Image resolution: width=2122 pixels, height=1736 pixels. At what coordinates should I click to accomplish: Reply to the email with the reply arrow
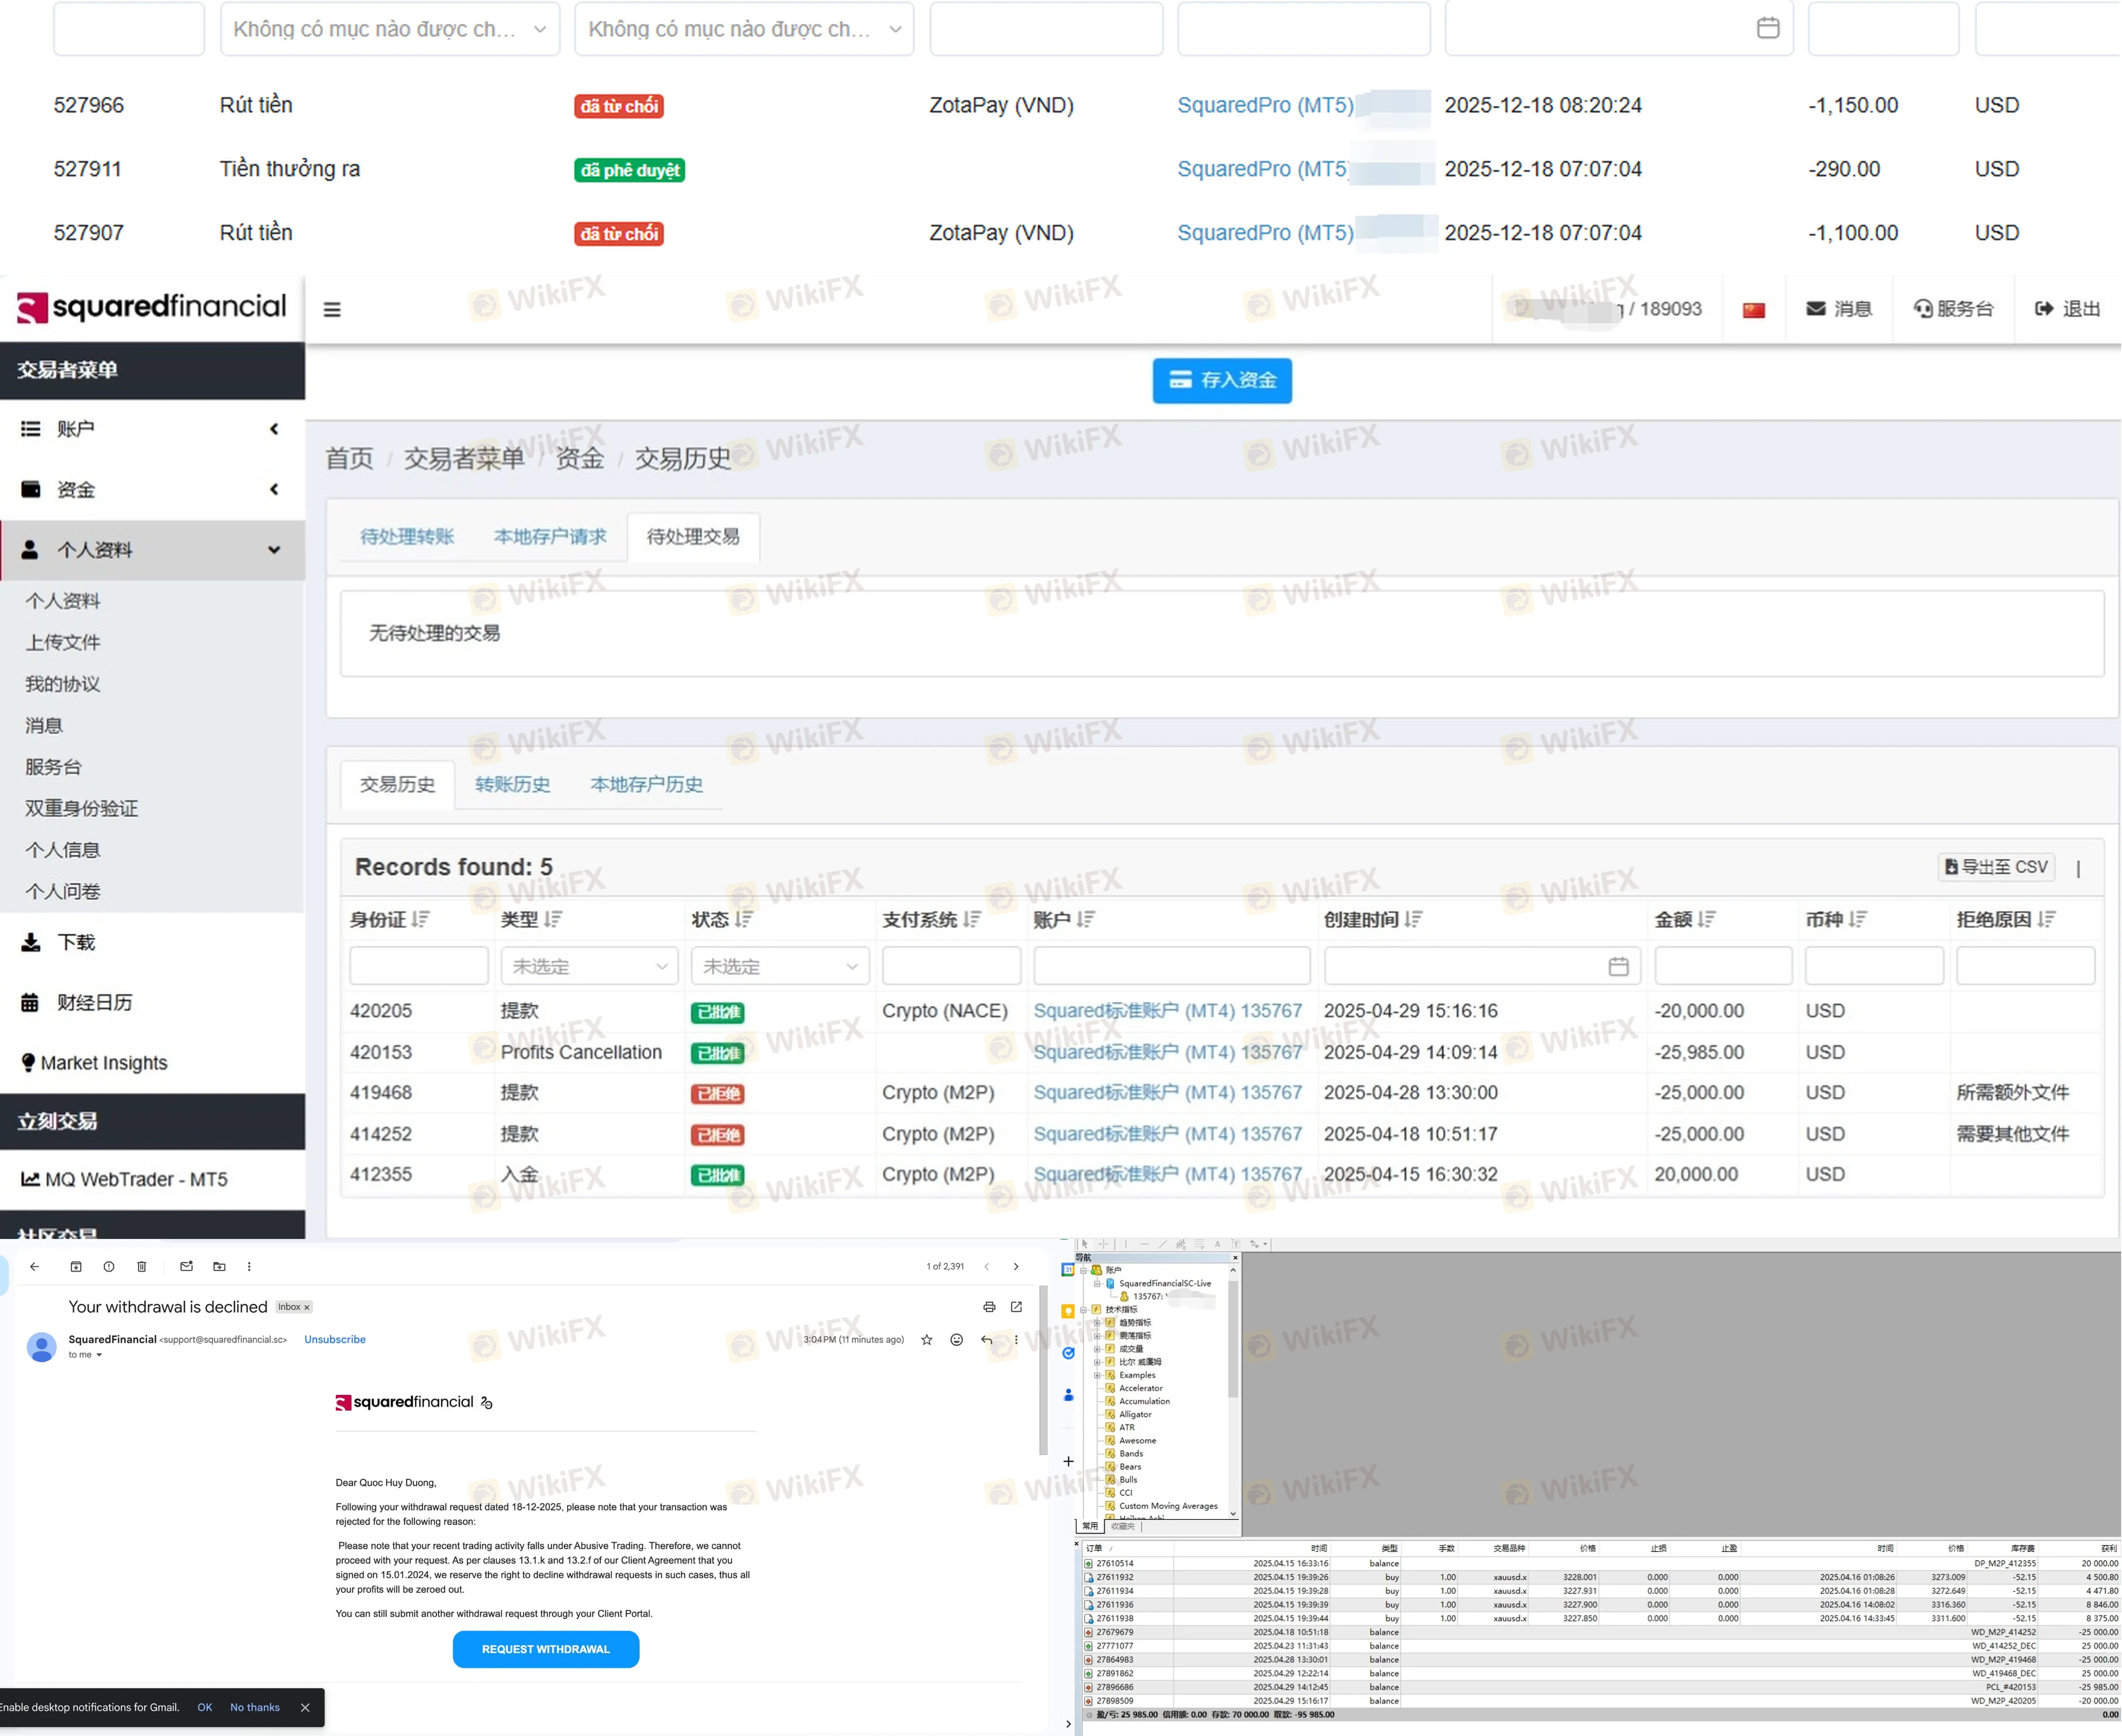point(987,1340)
